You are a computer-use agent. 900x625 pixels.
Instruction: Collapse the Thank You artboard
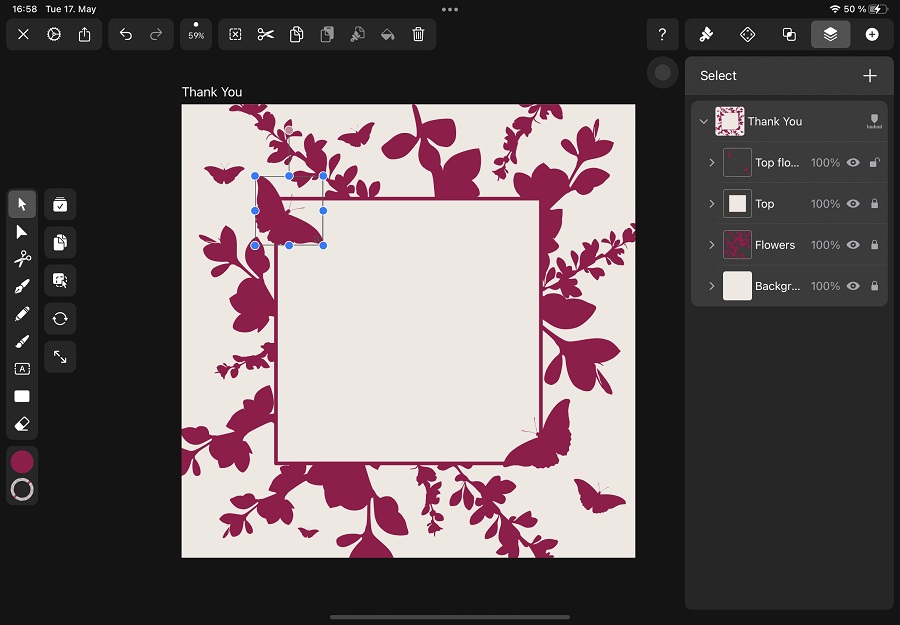(x=704, y=122)
